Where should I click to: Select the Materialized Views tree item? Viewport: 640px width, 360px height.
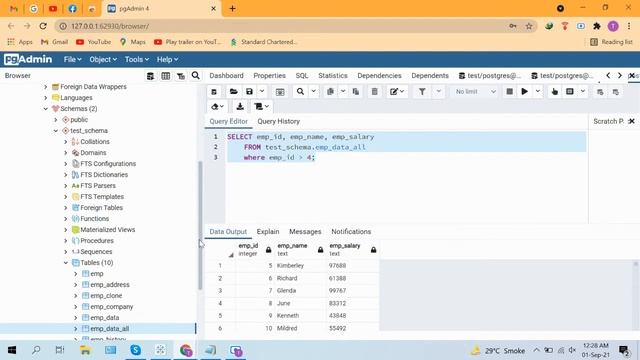click(x=107, y=230)
